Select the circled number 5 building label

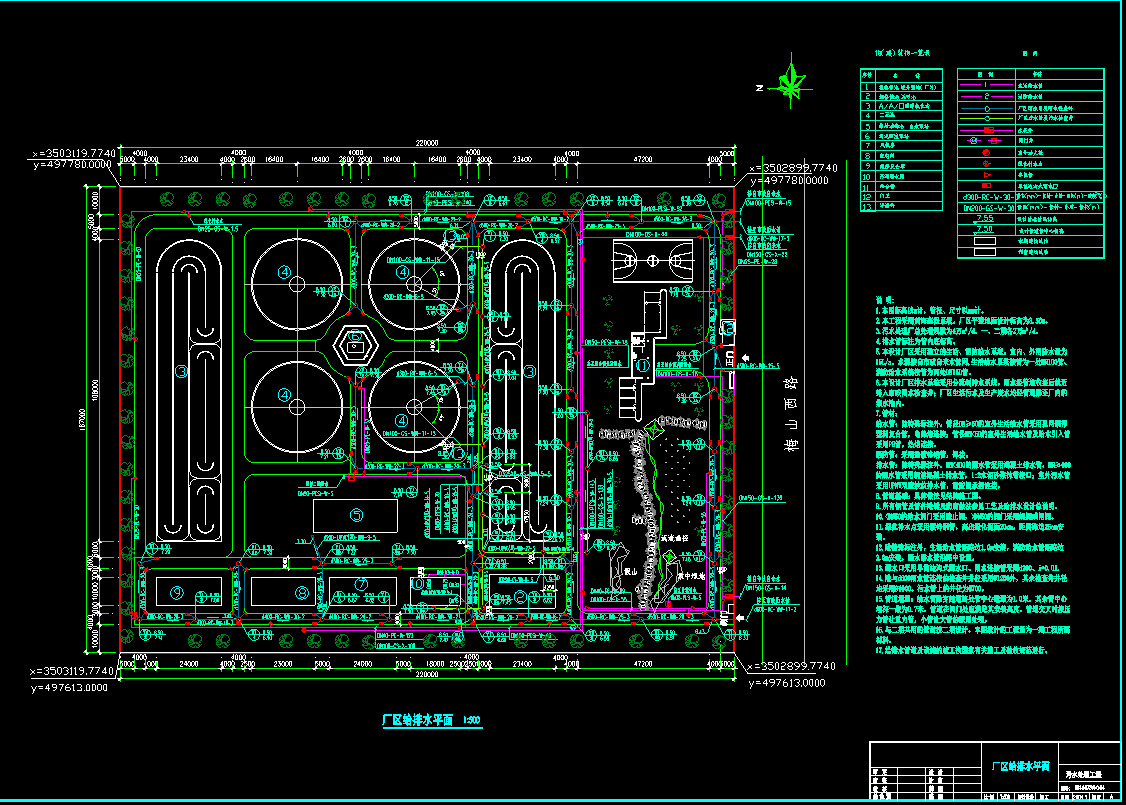tap(356, 515)
